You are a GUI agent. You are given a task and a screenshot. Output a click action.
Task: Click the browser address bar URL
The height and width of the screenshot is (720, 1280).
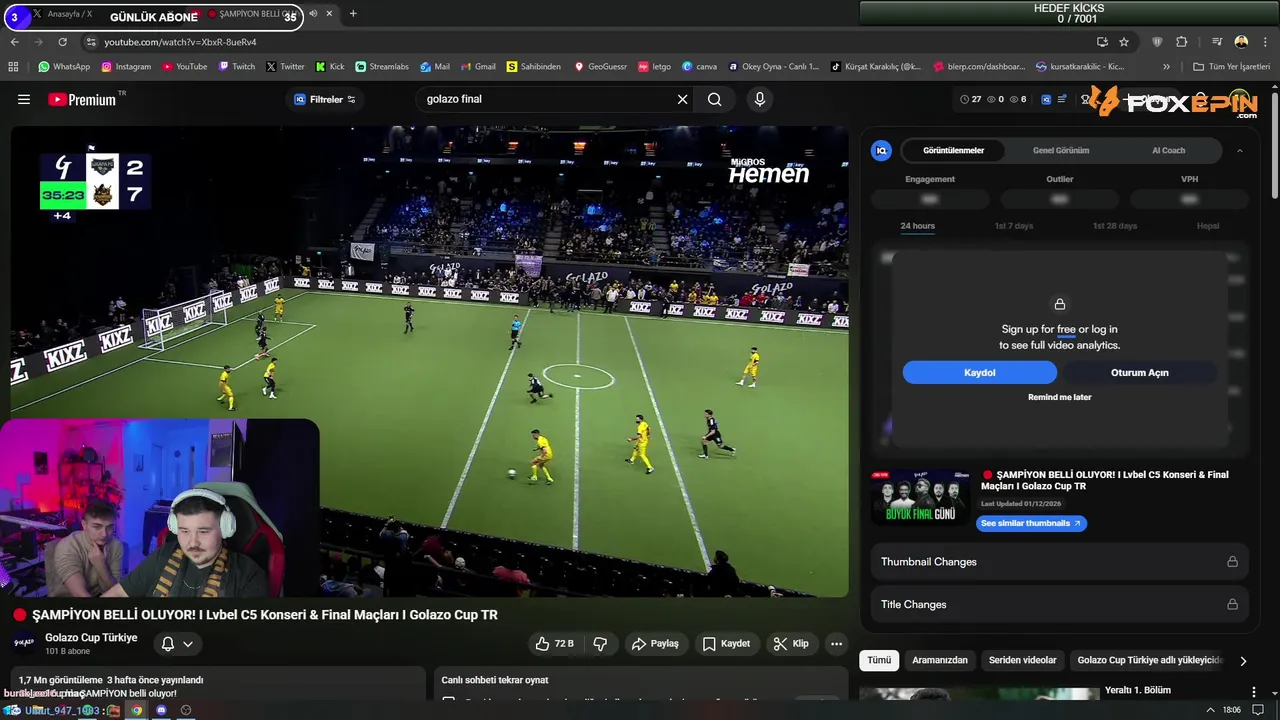pos(181,42)
